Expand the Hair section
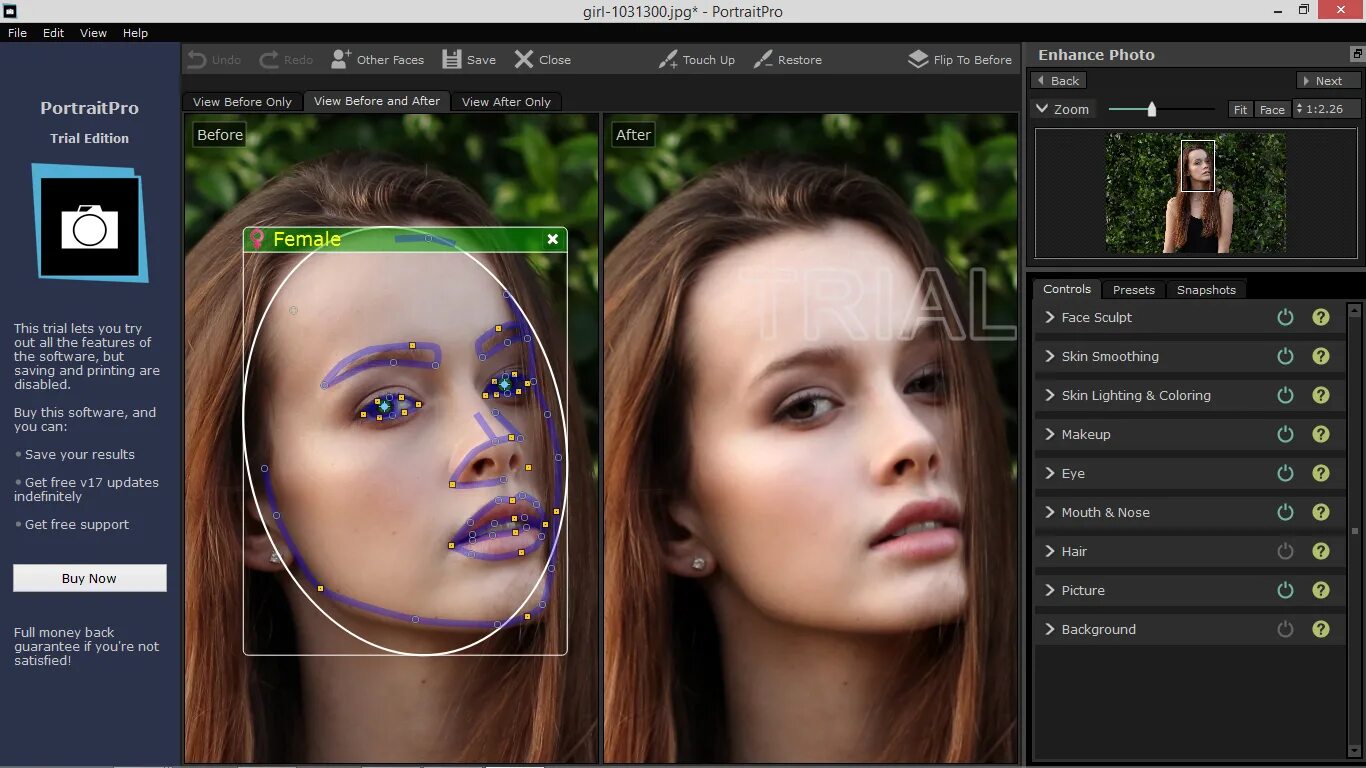The image size is (1366, 768). click(1050, 551)
